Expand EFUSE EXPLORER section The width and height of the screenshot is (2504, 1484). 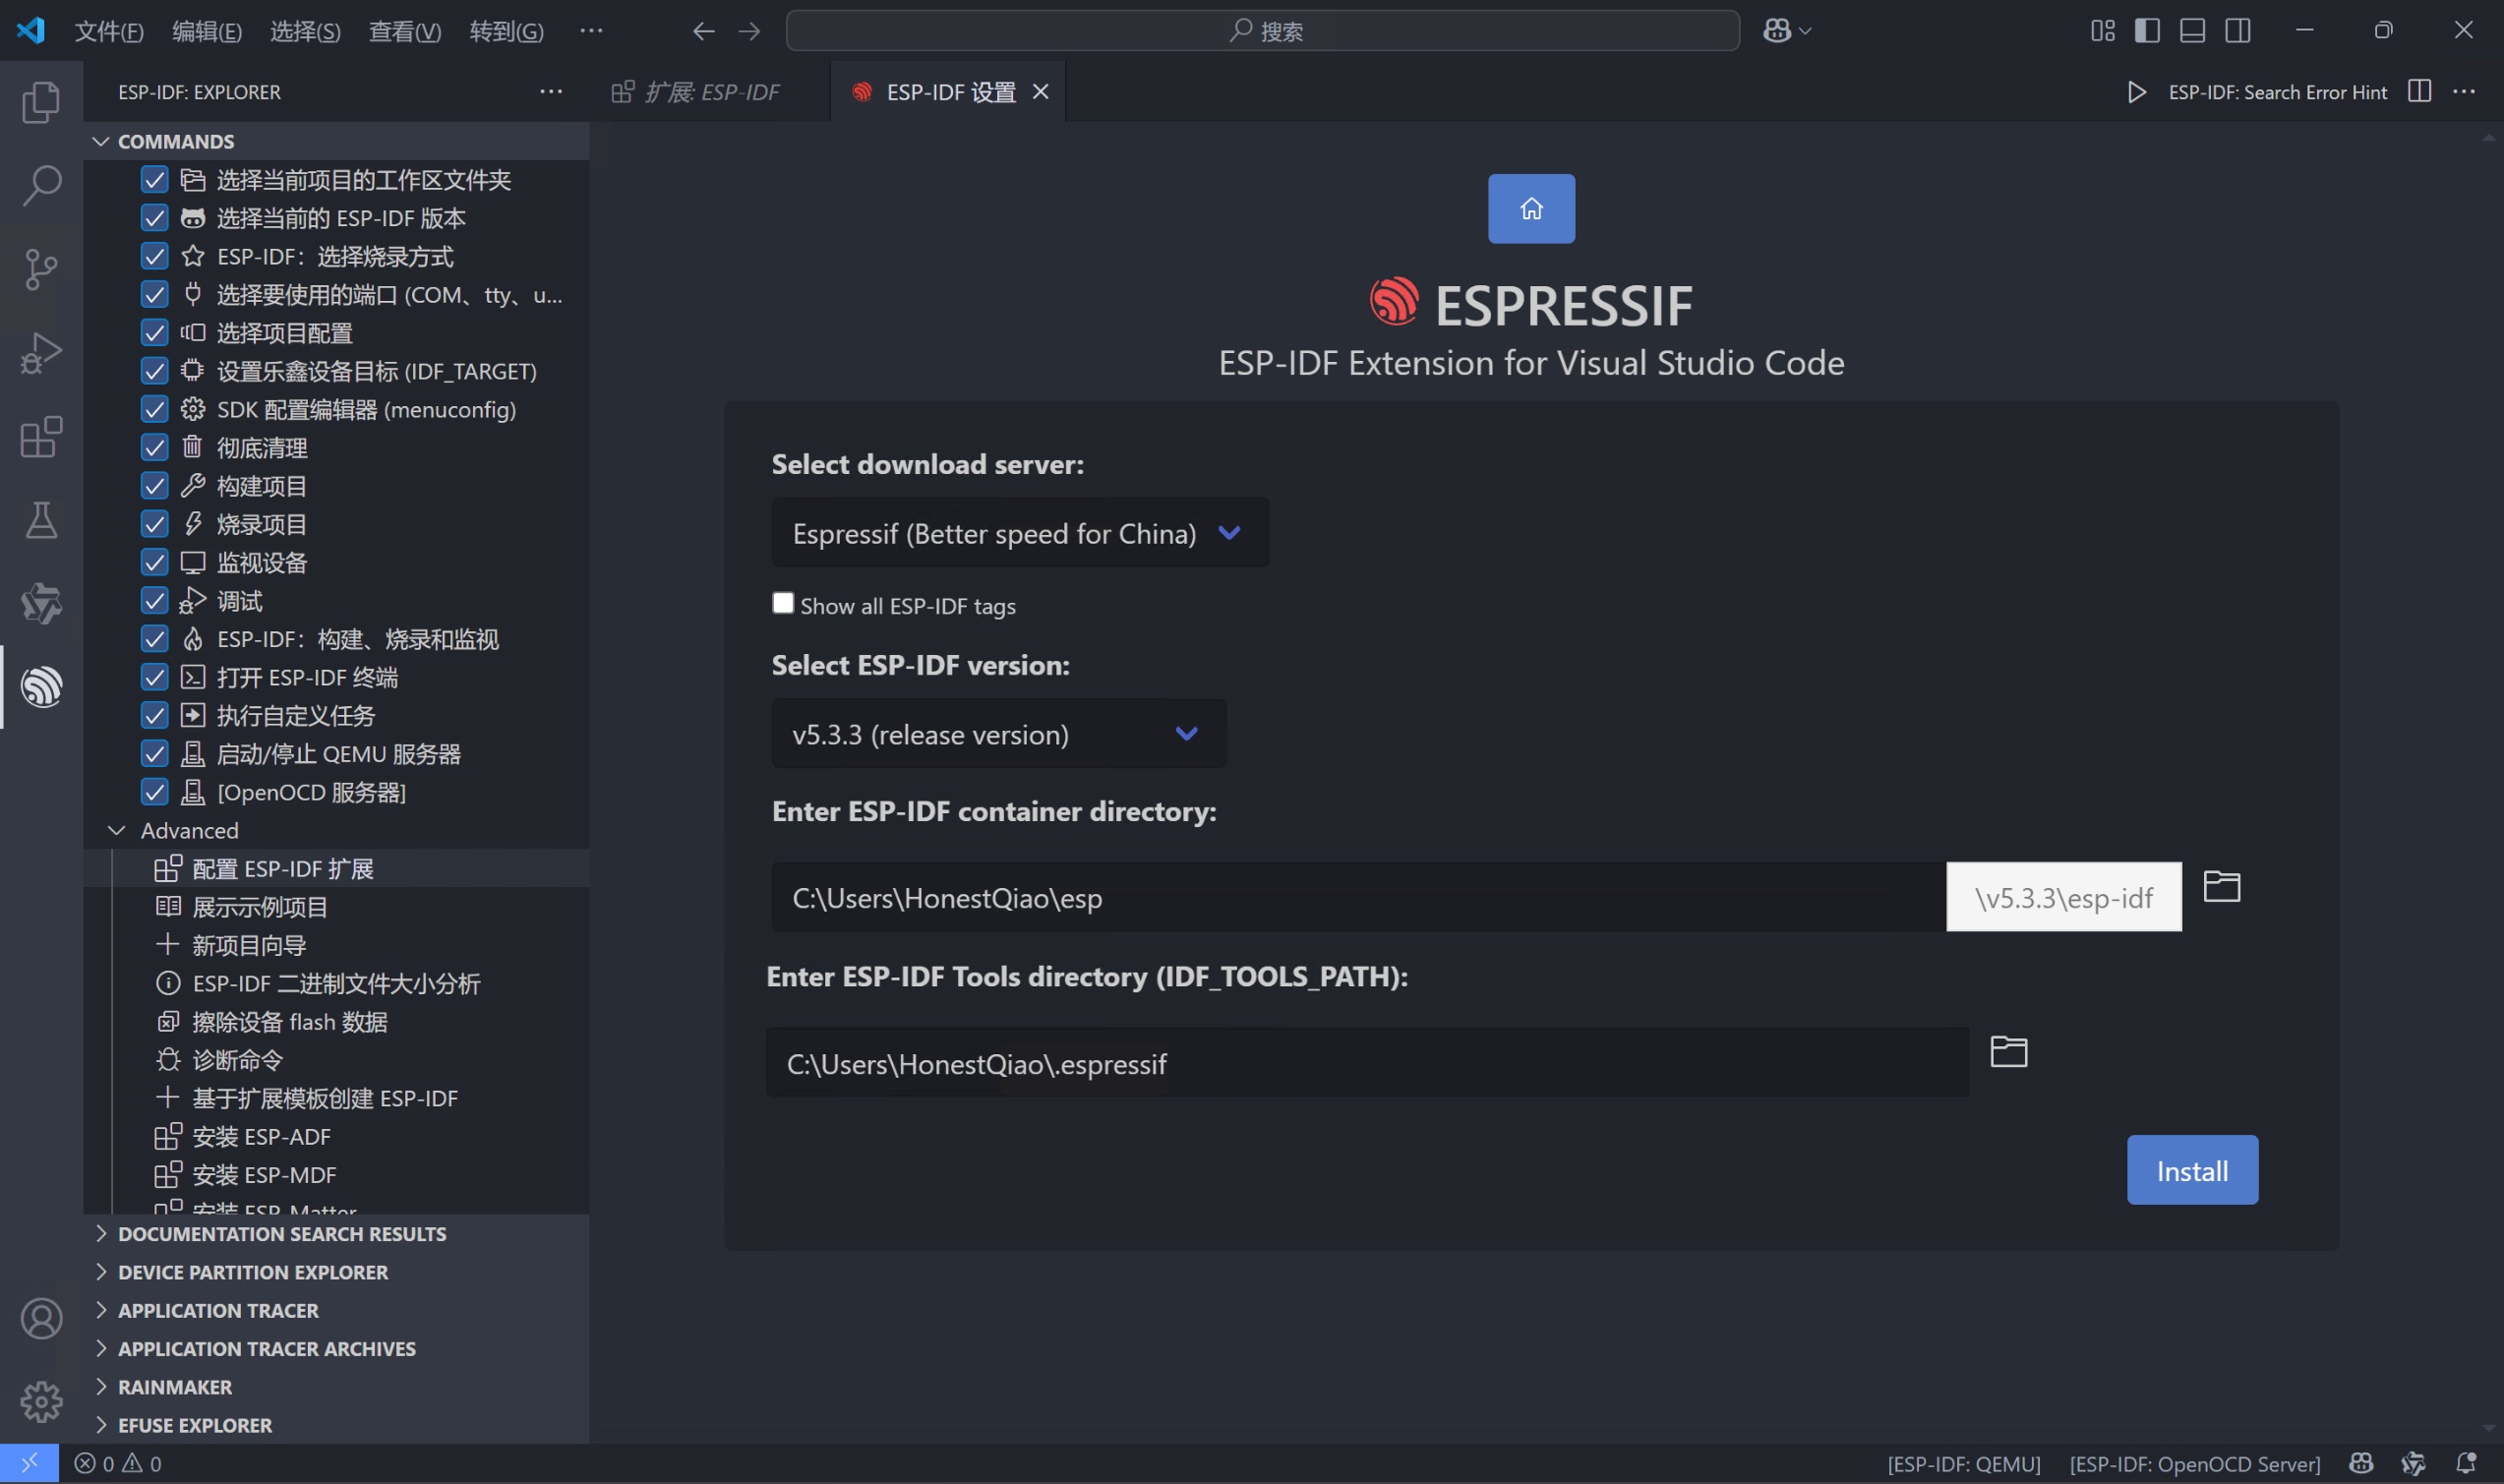pos(337,1425)
